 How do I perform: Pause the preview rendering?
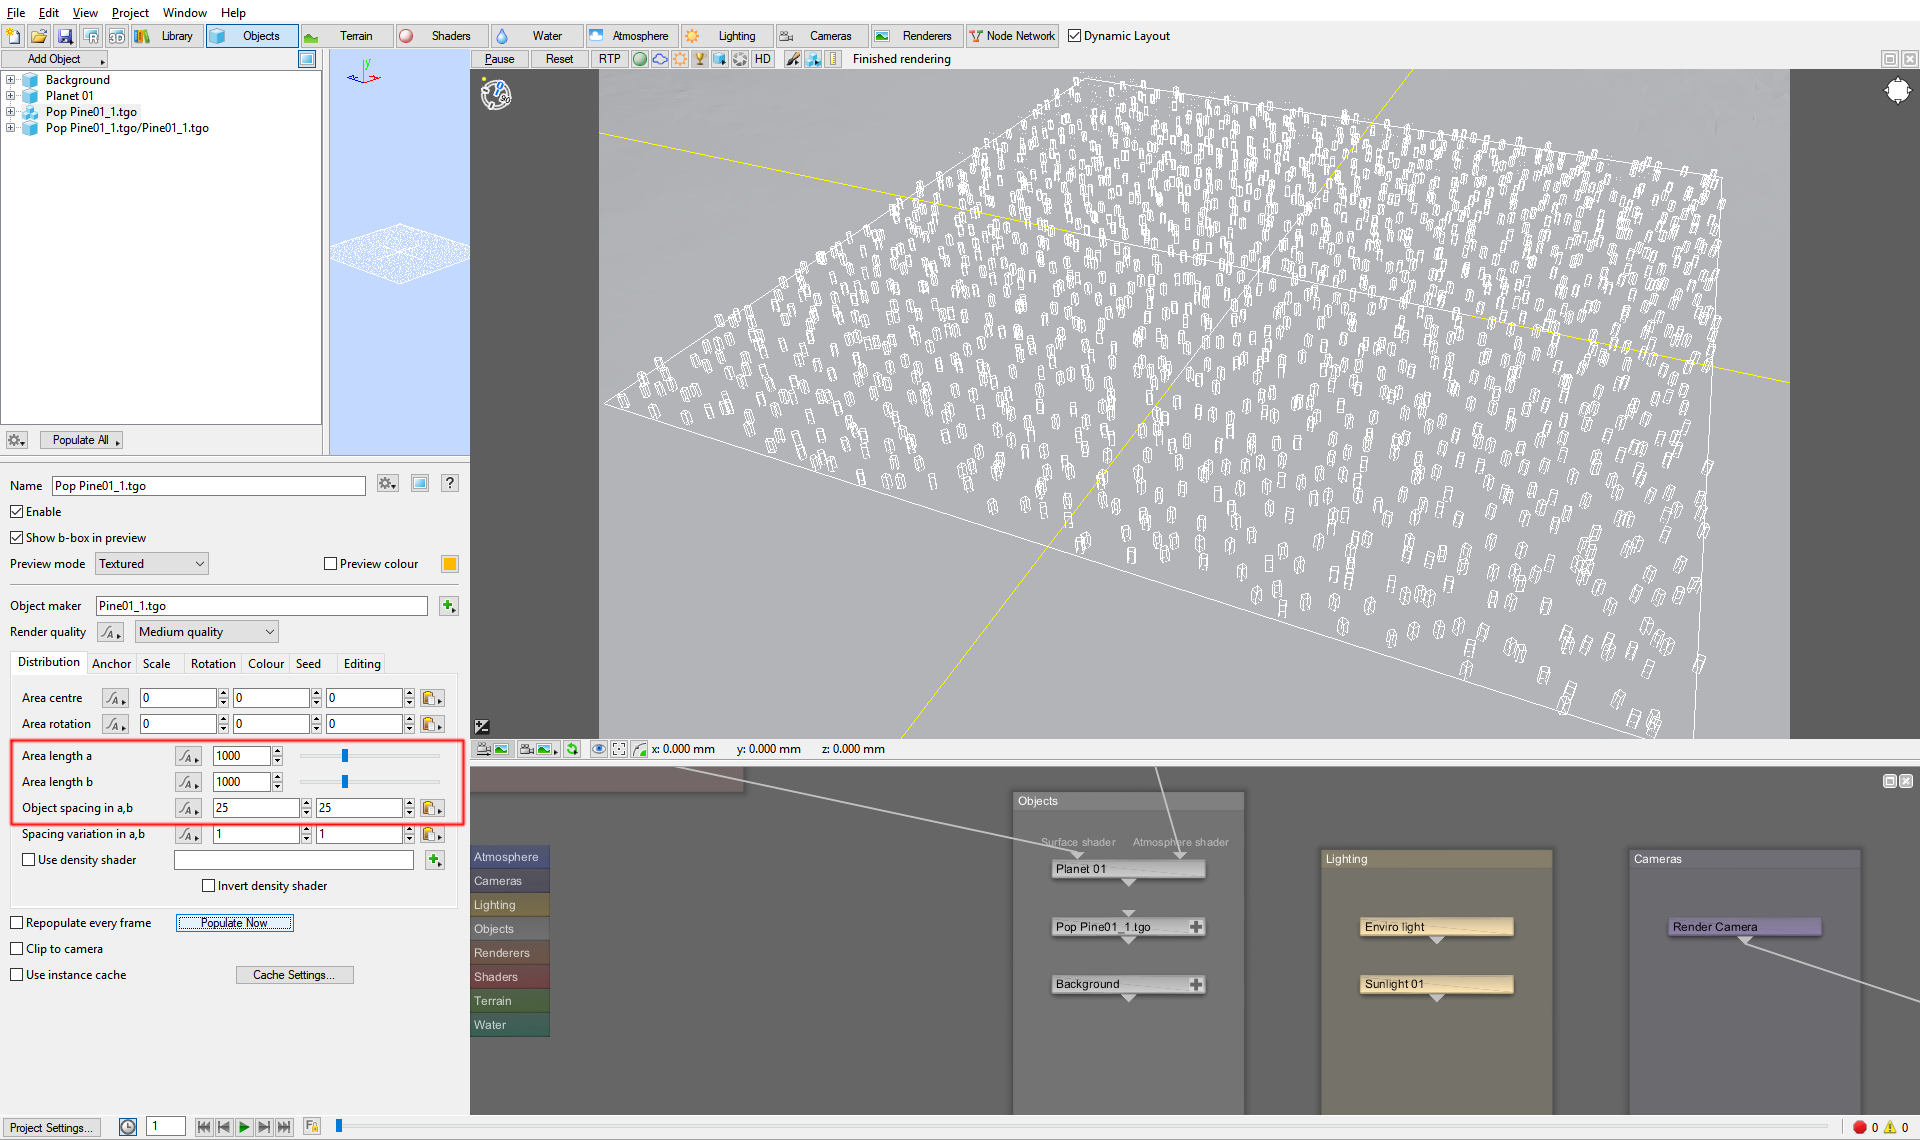coord(500,59)
